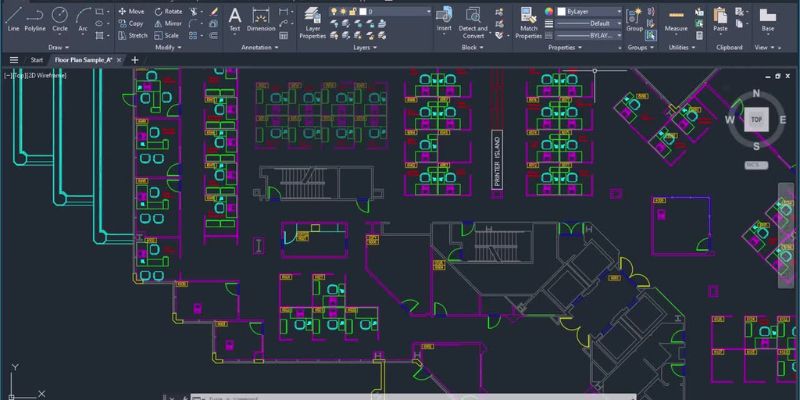Click the Offset tool icon

click(x=214, y=36)
